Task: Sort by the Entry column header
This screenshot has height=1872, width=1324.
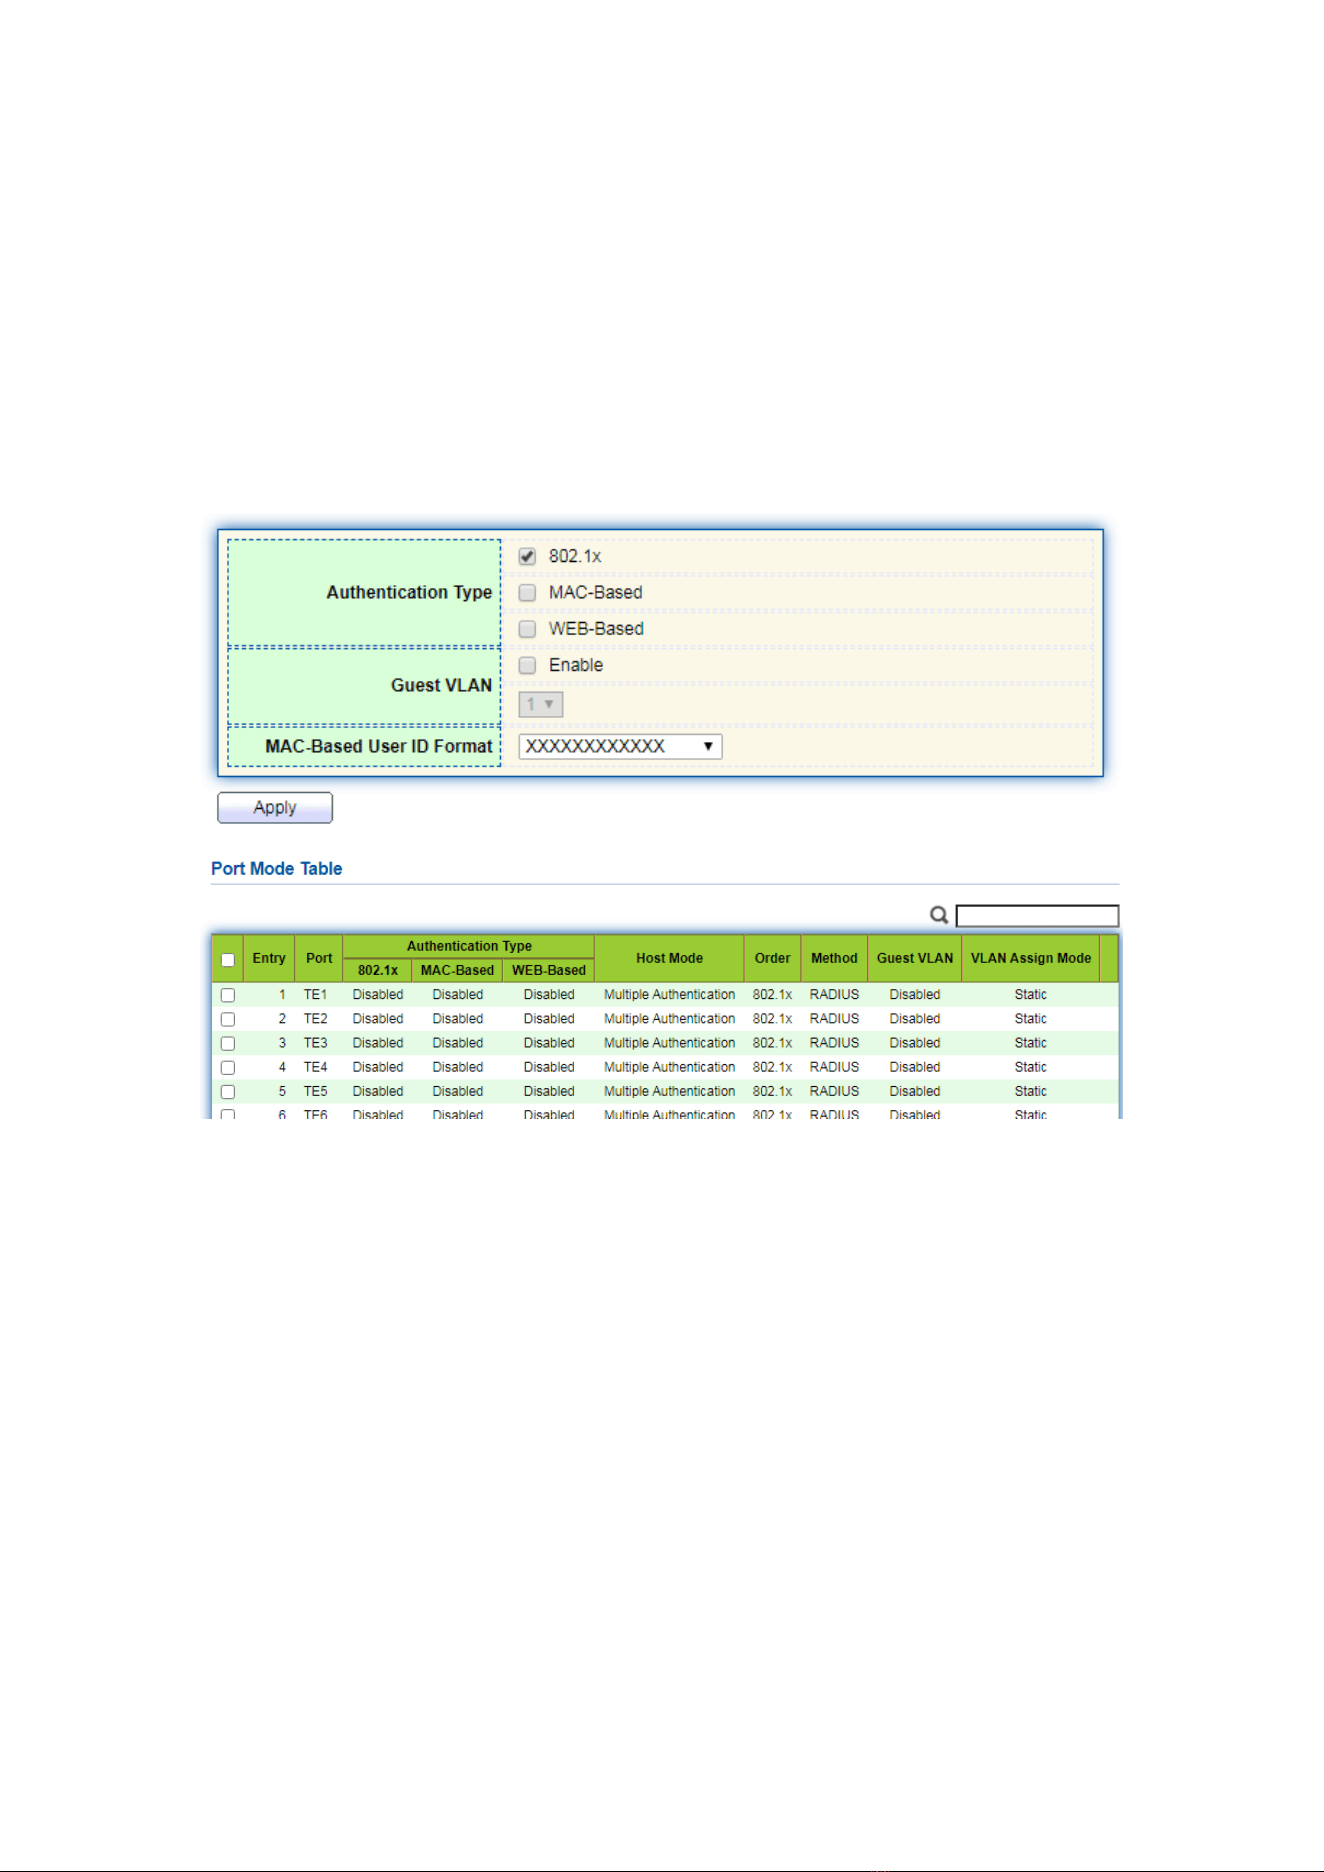Action: 269,958
